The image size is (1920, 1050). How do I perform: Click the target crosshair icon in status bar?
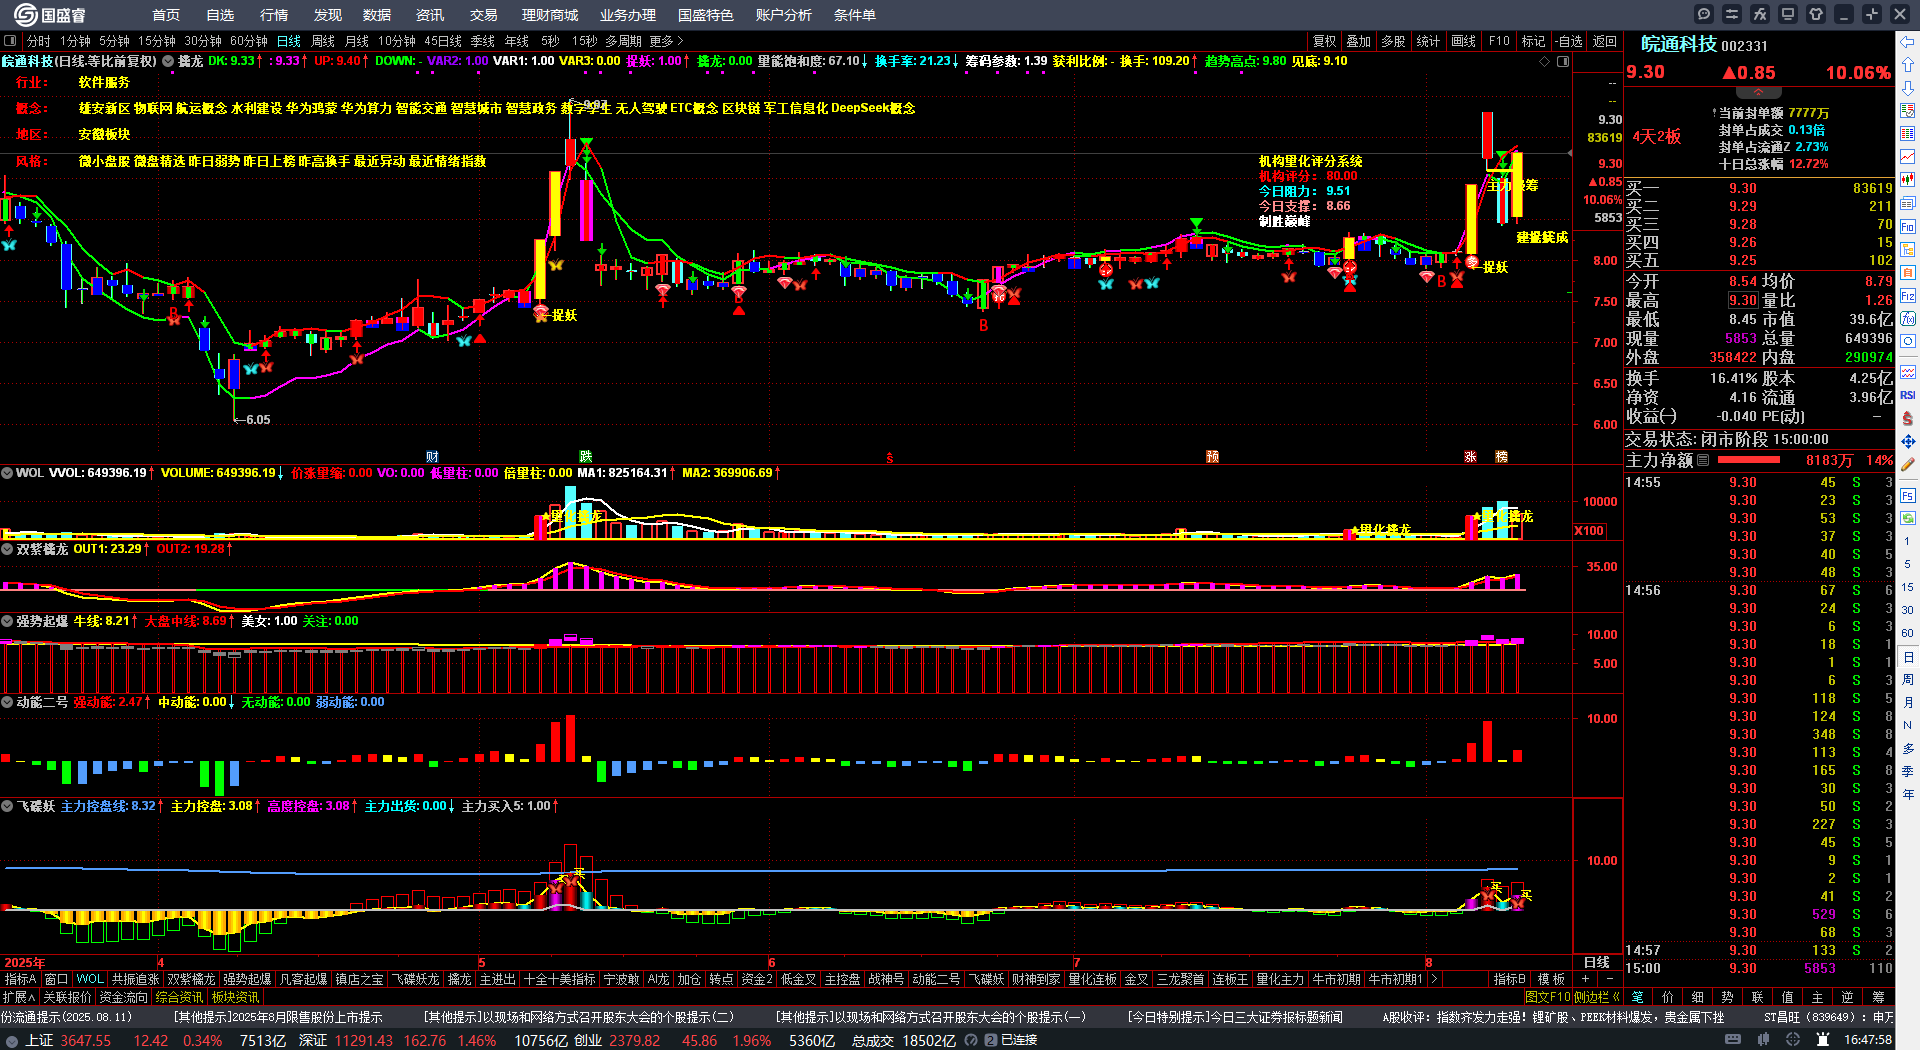coord(1795,1040)
